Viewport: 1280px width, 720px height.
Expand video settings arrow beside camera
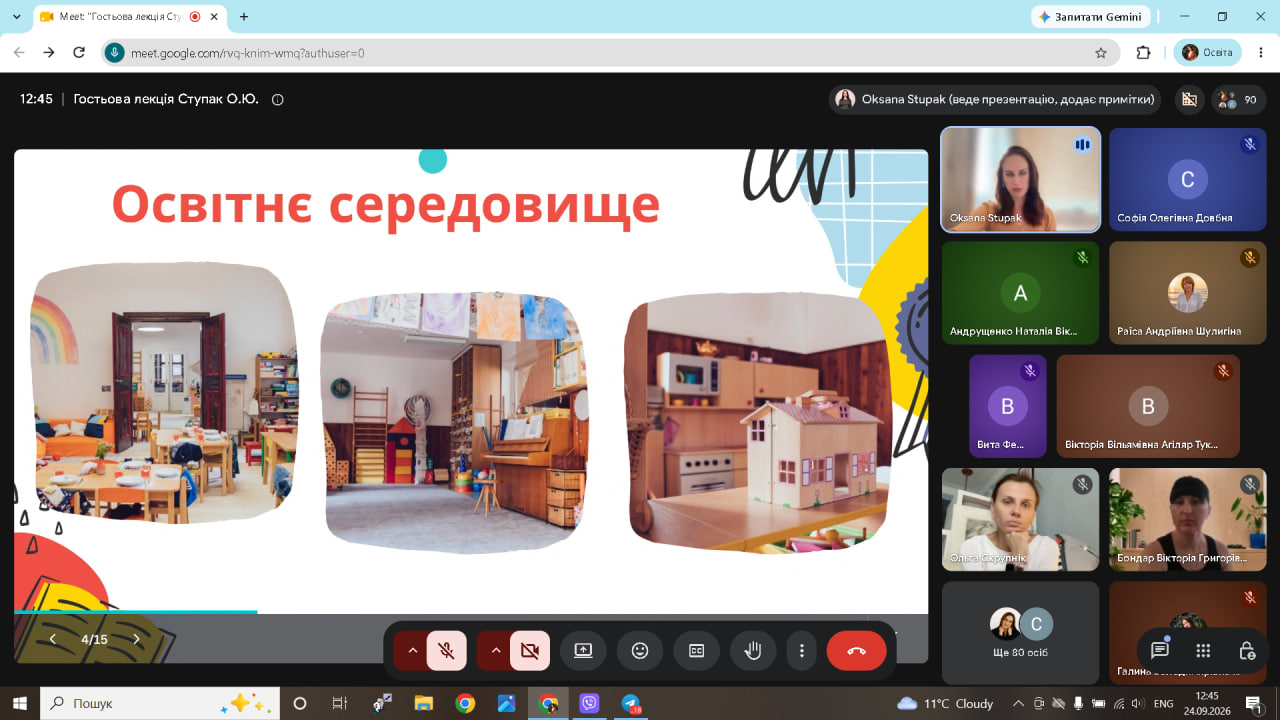[495, 651]
